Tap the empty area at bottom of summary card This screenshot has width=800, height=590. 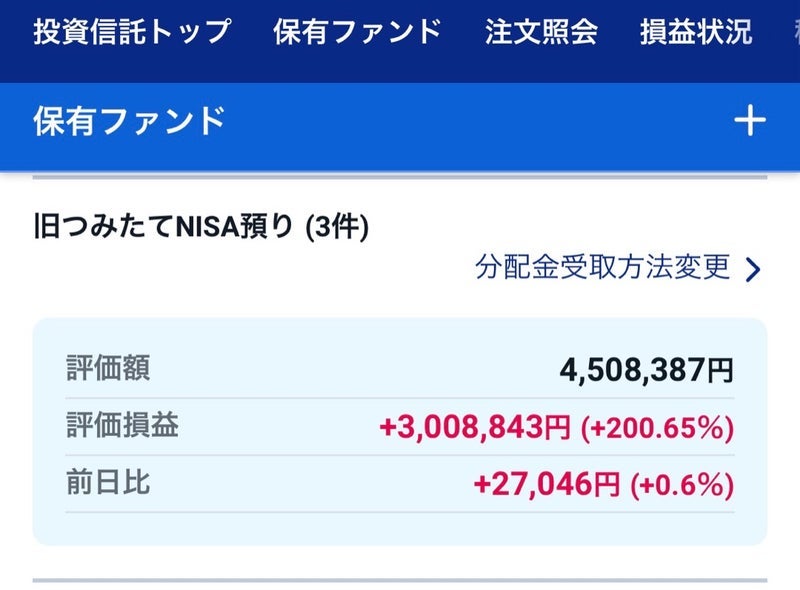click(400, 528)
